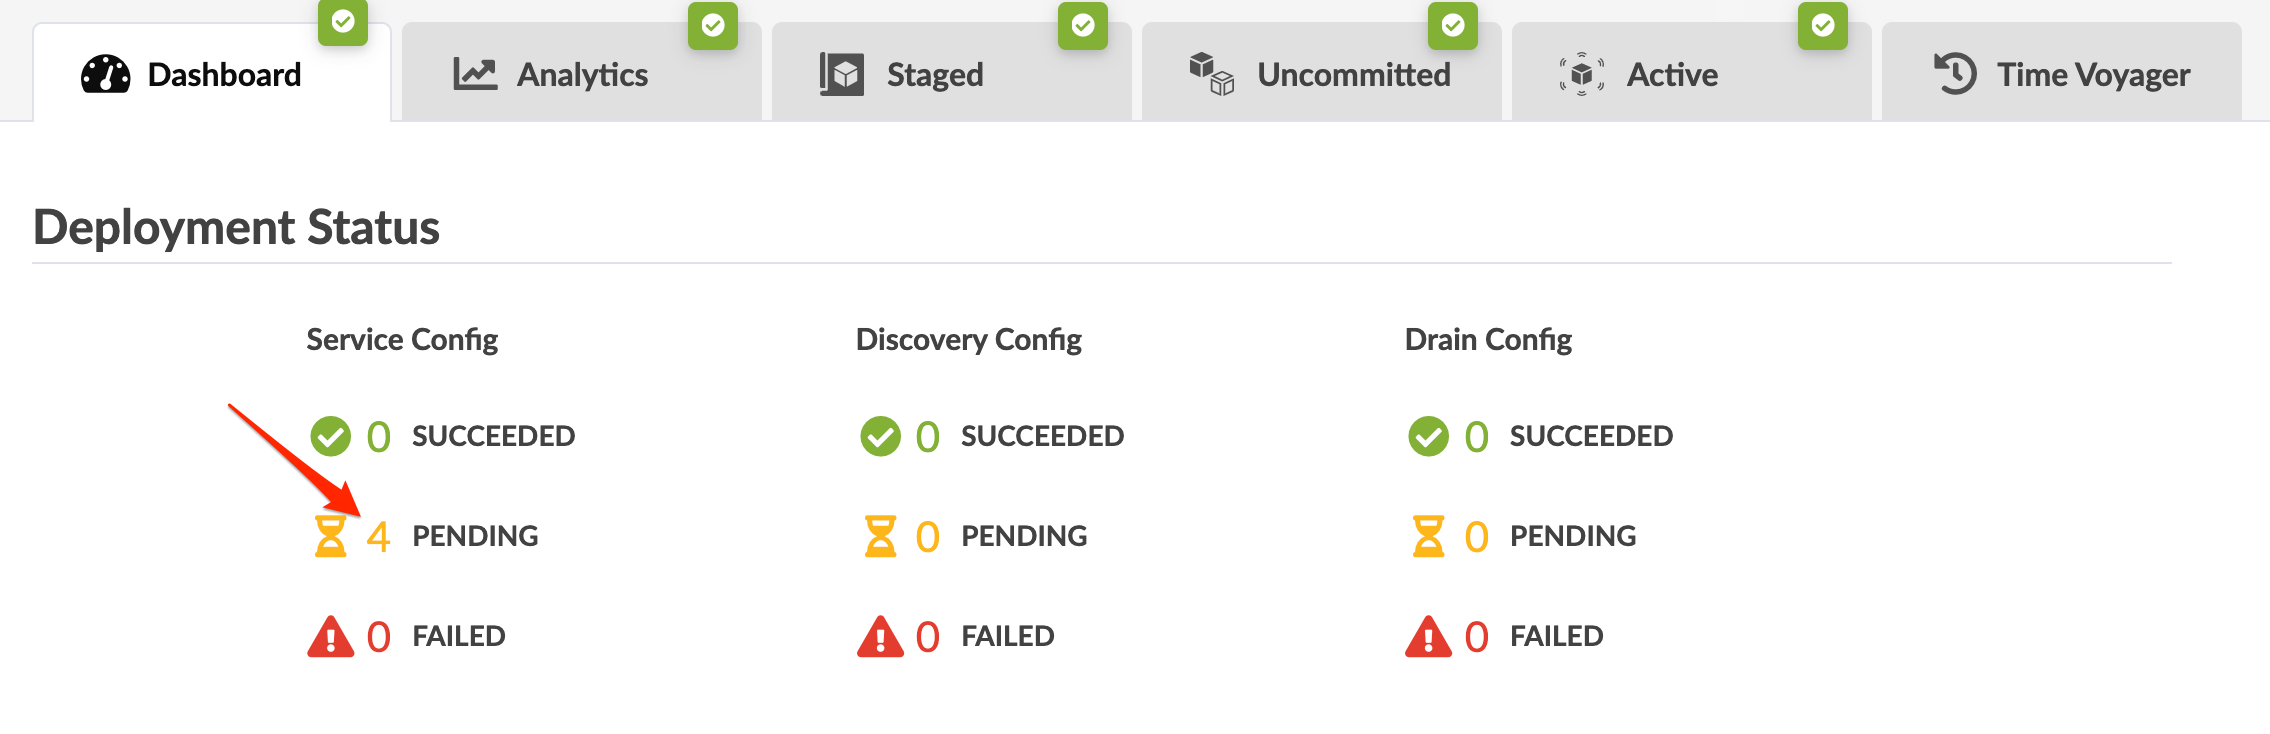
Task: Go to the Active tab
Action: point(1672,74)
